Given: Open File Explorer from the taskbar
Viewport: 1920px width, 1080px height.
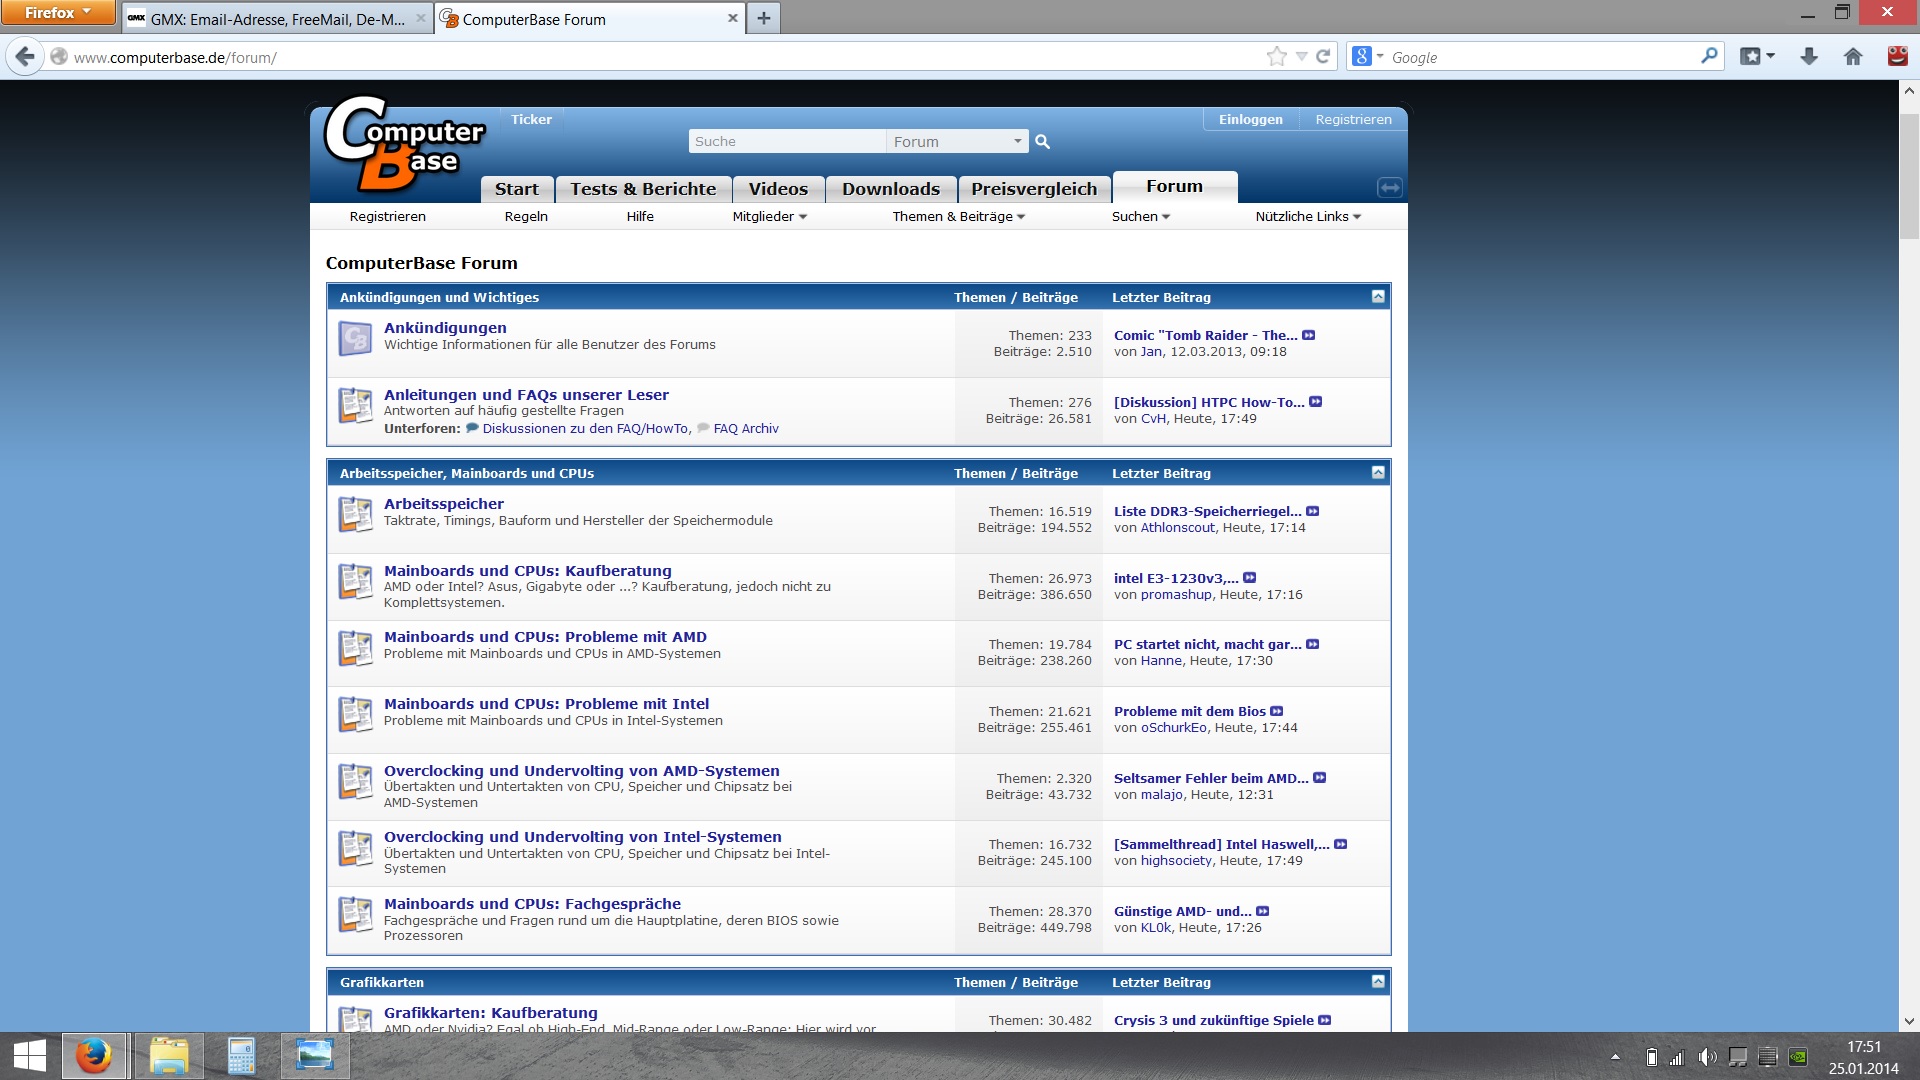Looking at the screenshot, I should (x=169, y=1056).
